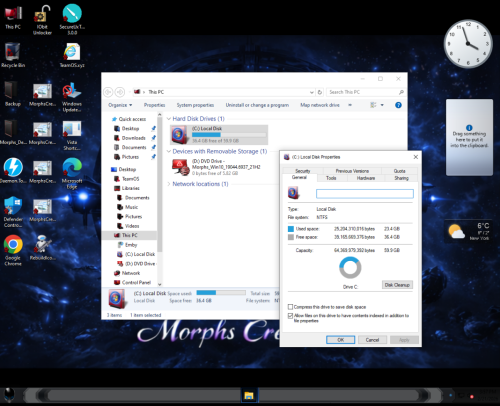Open the RebuildIconCache robot icon

click(42, 248)
